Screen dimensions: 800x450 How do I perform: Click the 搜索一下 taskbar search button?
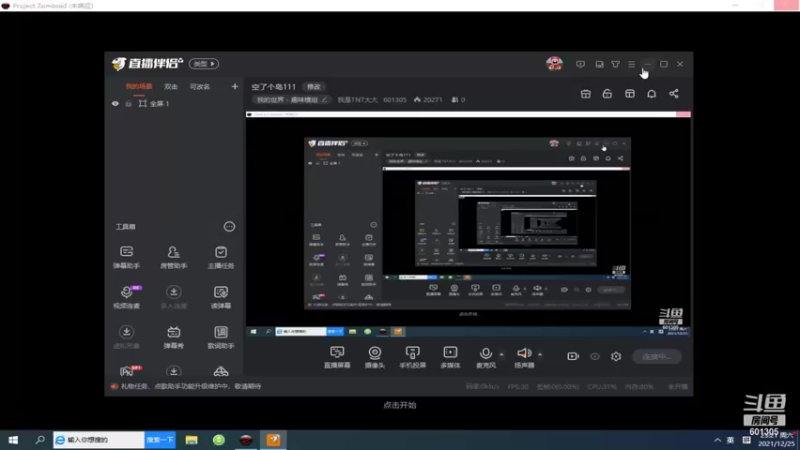pyautogui.click(x=160, y=440)
